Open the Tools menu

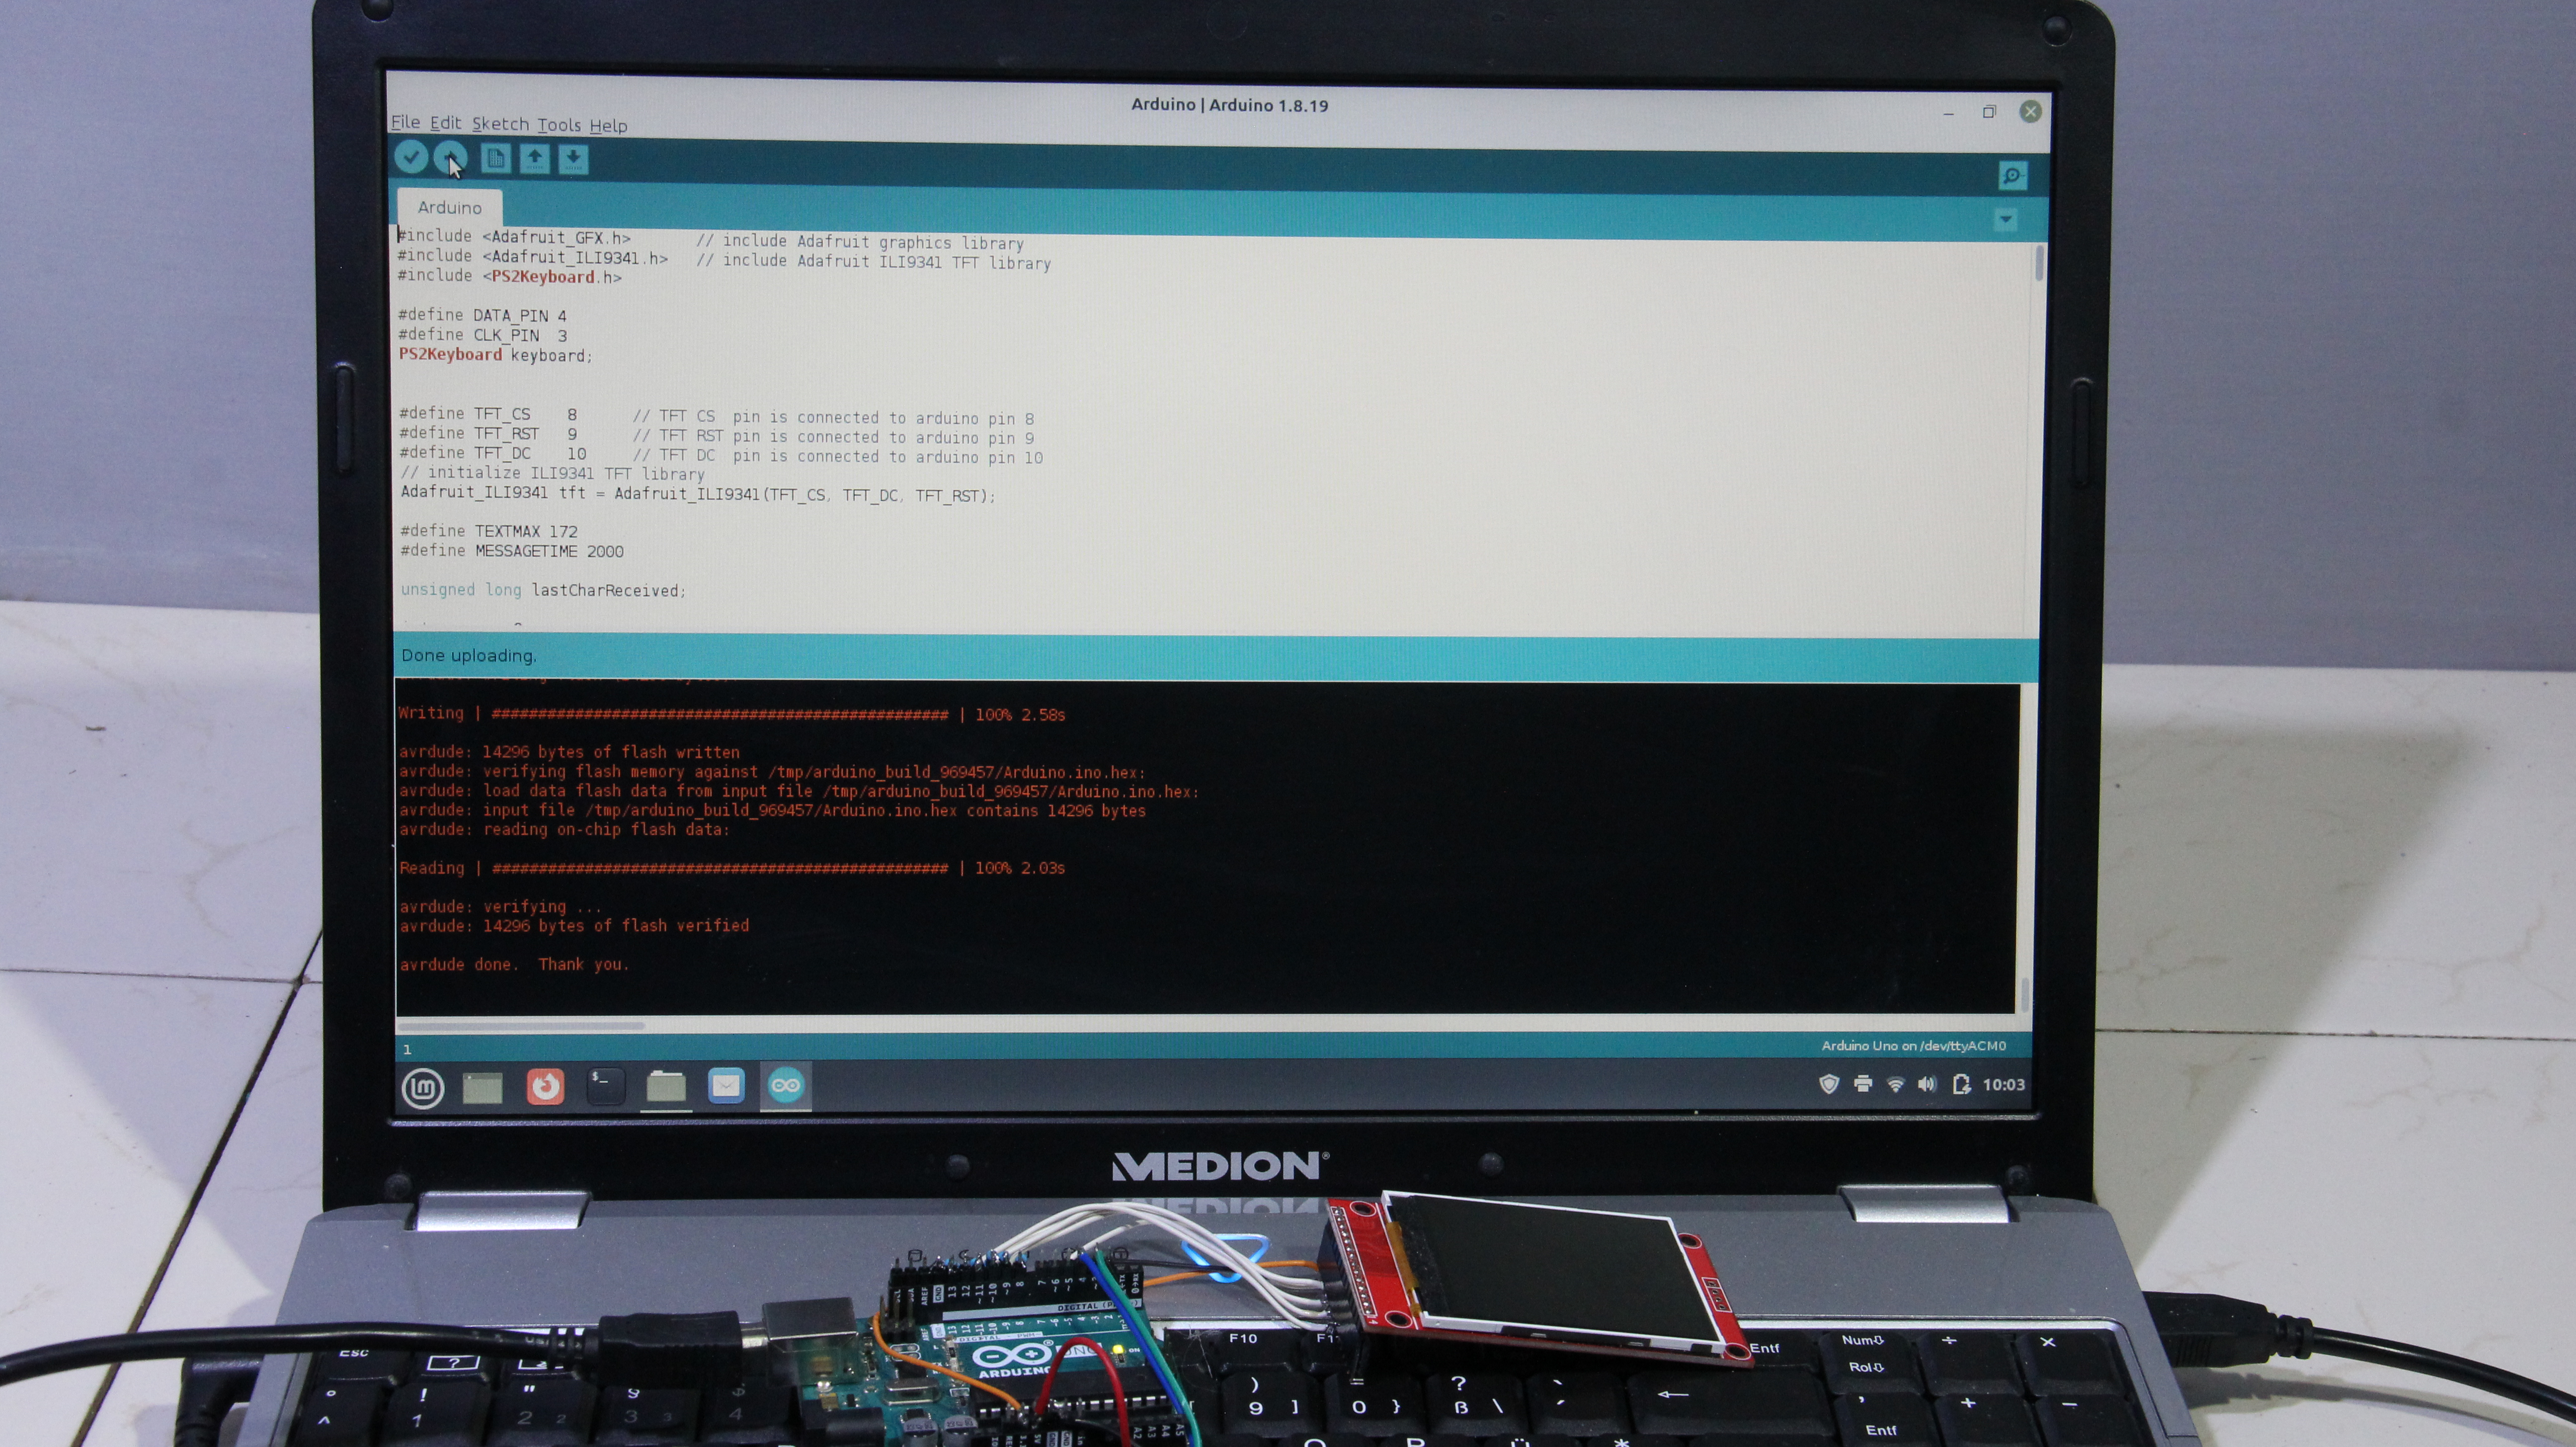point(558,125)
